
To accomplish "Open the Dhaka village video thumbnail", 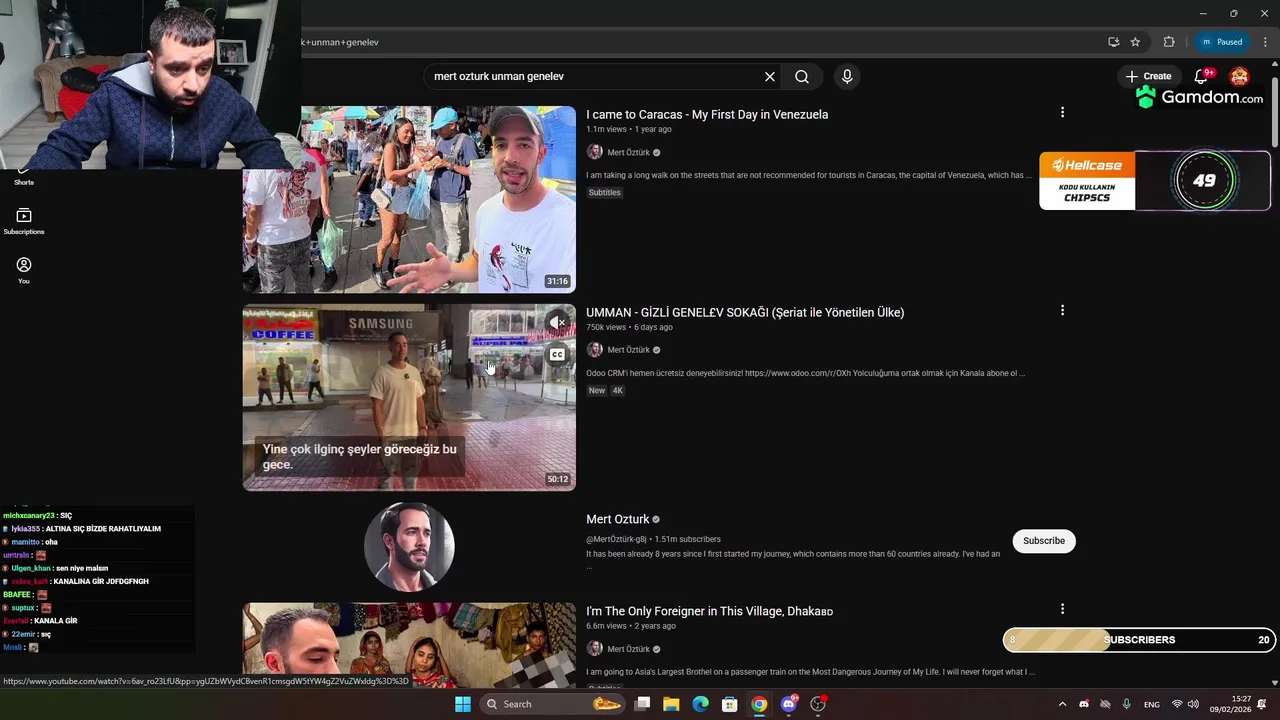I will pos(409,645).
